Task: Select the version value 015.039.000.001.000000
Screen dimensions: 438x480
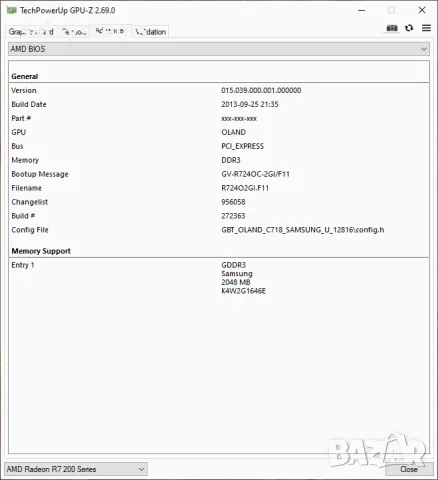Action: 261,90
